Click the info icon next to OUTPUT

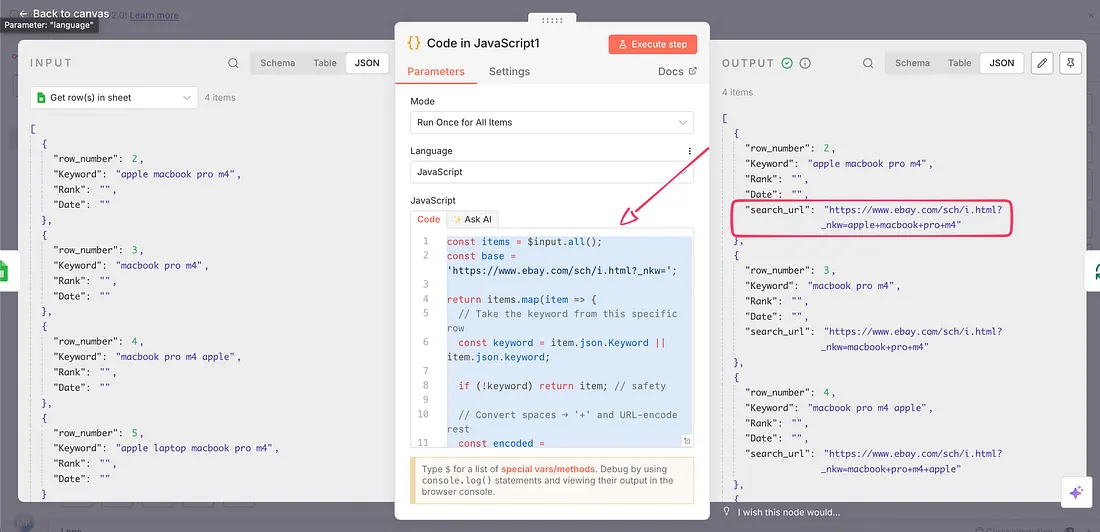tap(805, 63)
